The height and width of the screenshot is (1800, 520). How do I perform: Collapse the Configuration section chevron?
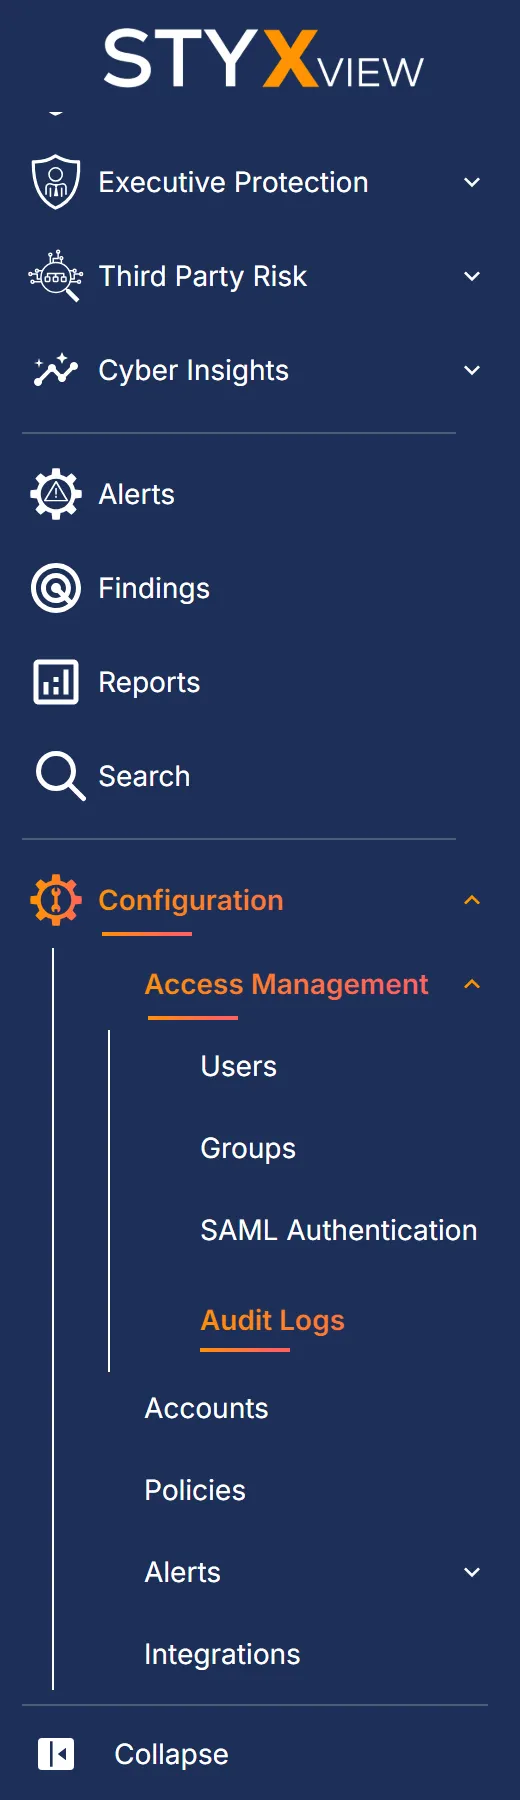coord(472,900)
